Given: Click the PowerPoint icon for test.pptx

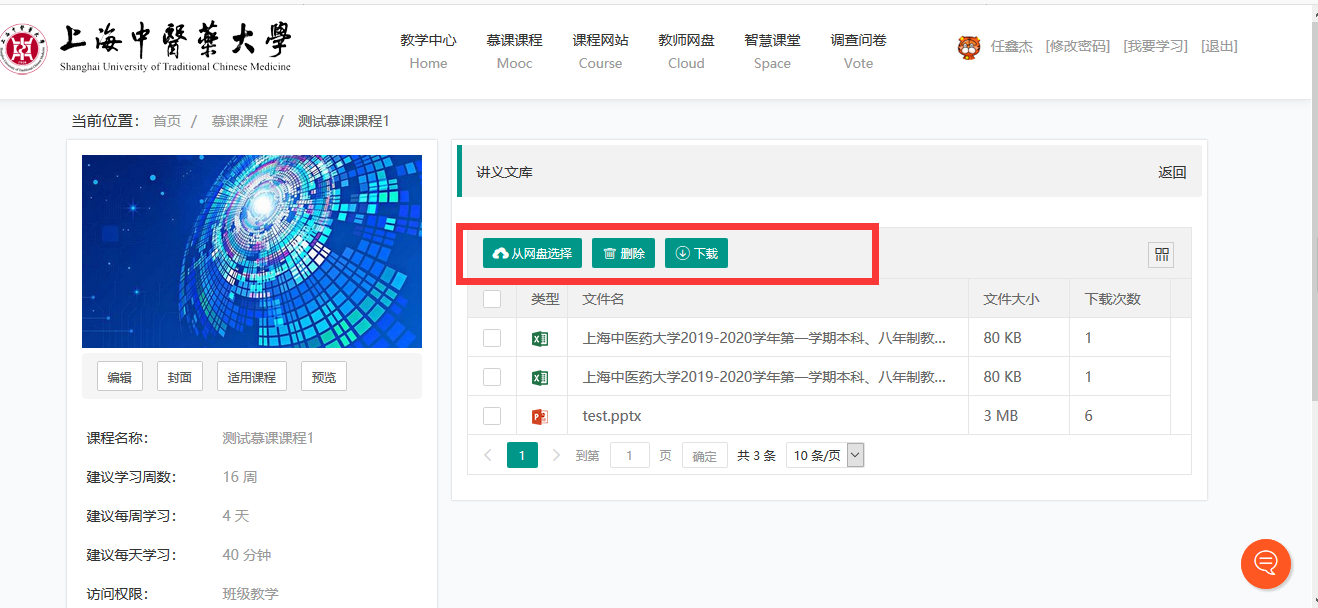Looking at the screenshot, I should pos(540,416).
